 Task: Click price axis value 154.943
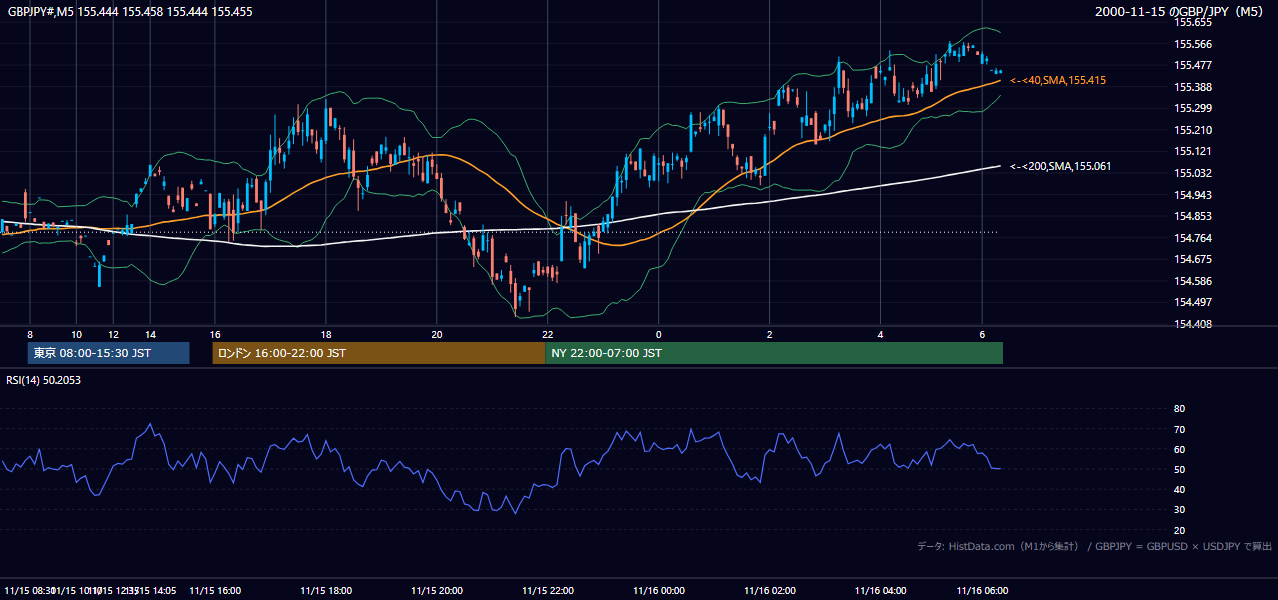click(x=1192, y=195)
